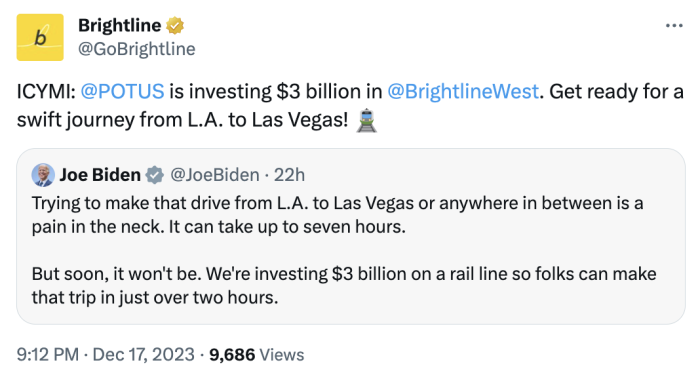Click the Joe Biden display name
Image resolution: width=700 pixels, height=375 pixels.
[100, 175]
